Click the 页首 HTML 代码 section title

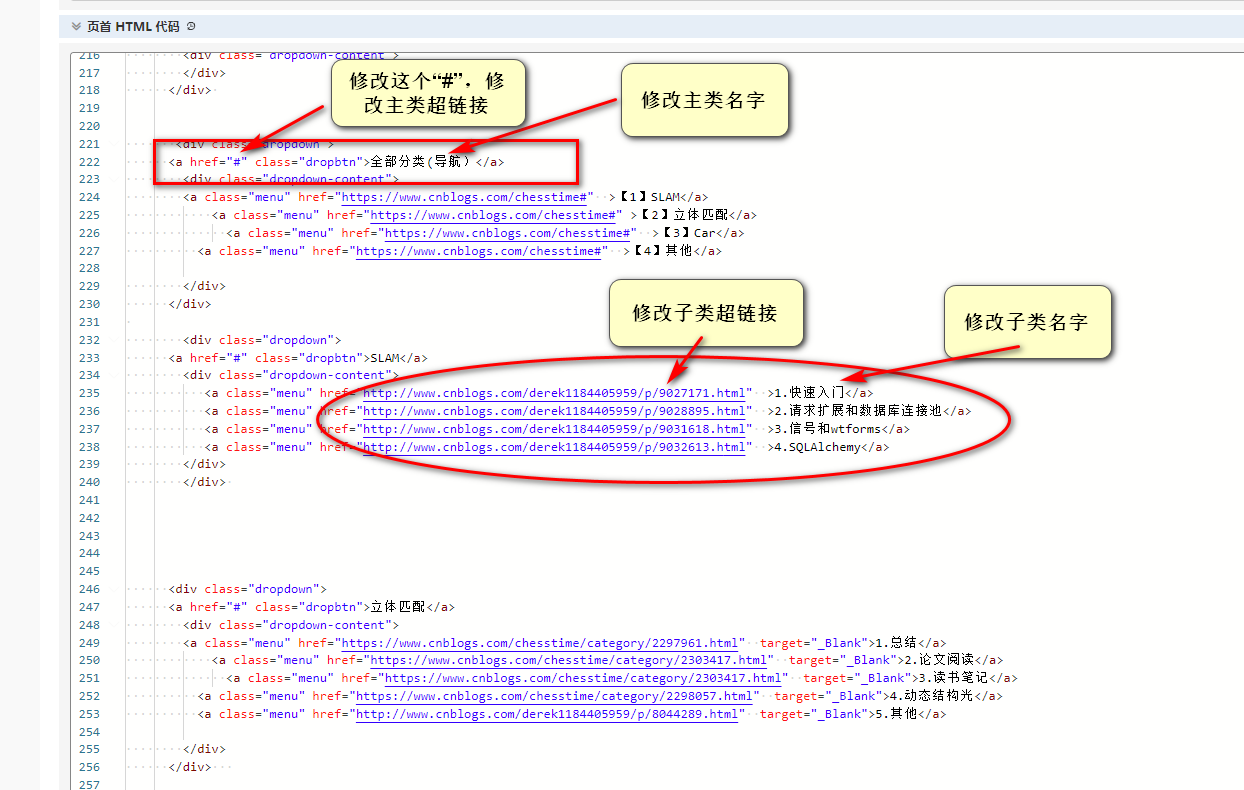point(133,26)
